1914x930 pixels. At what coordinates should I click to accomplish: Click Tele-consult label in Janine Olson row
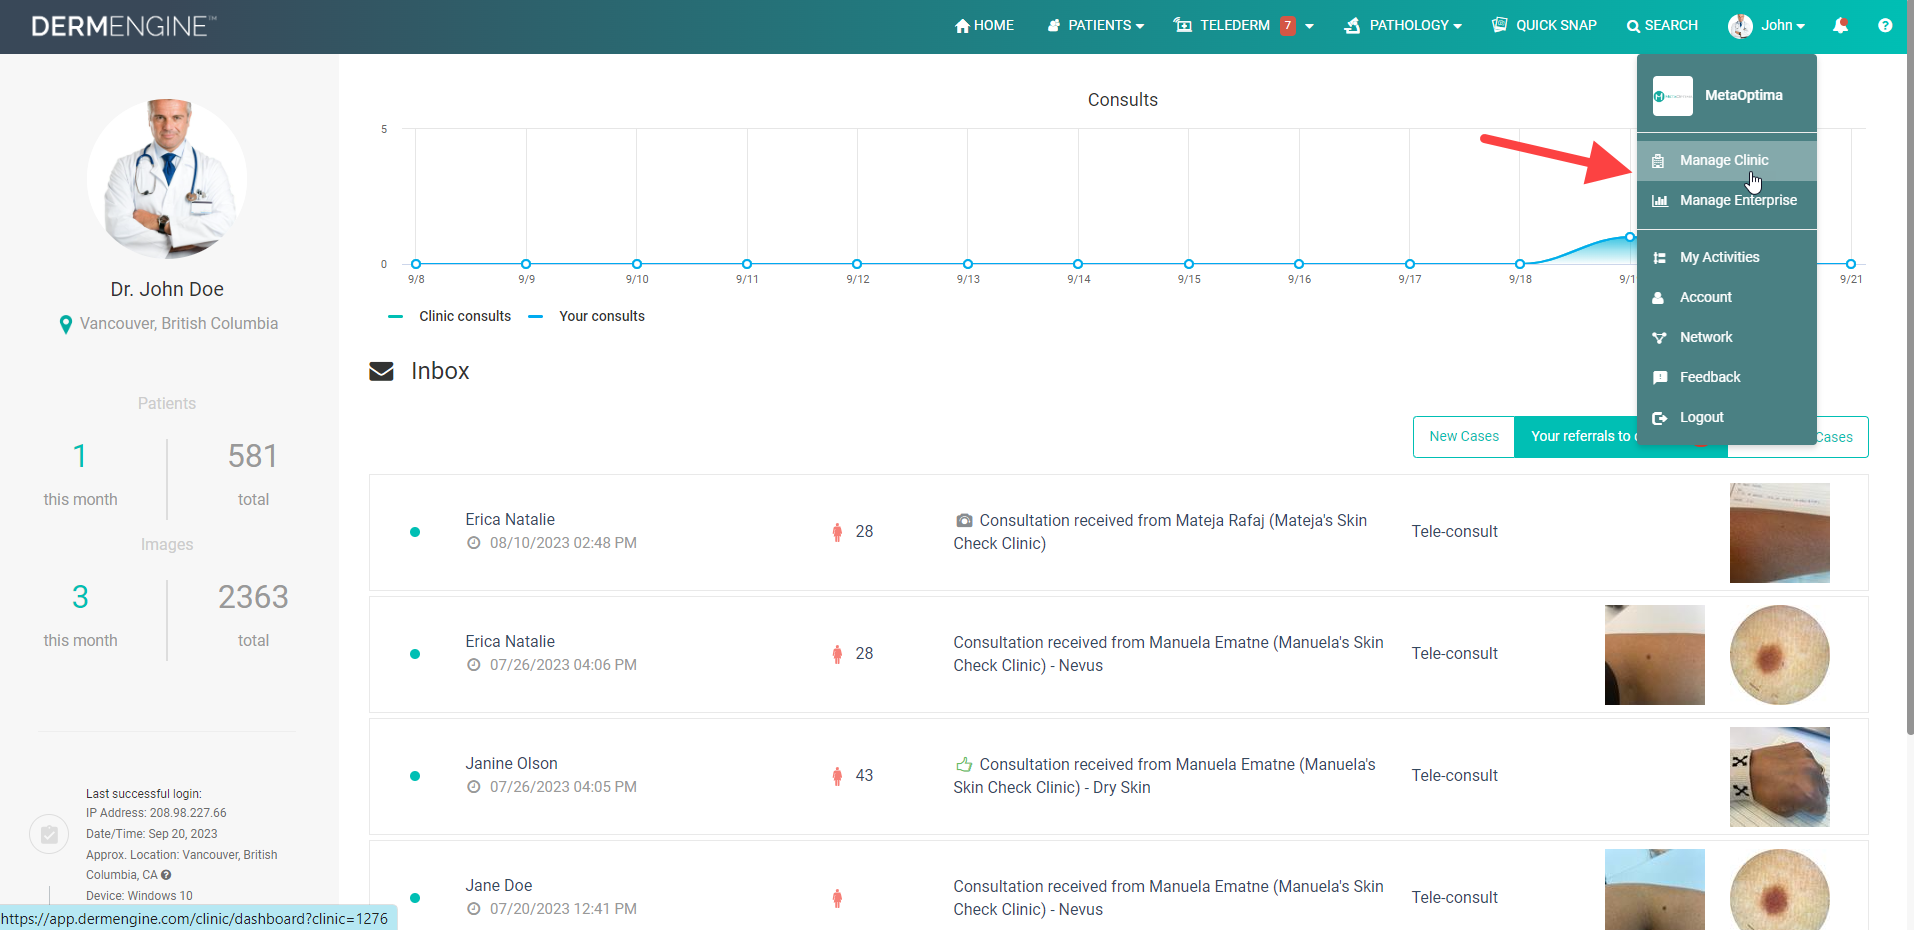(1455, 776)
